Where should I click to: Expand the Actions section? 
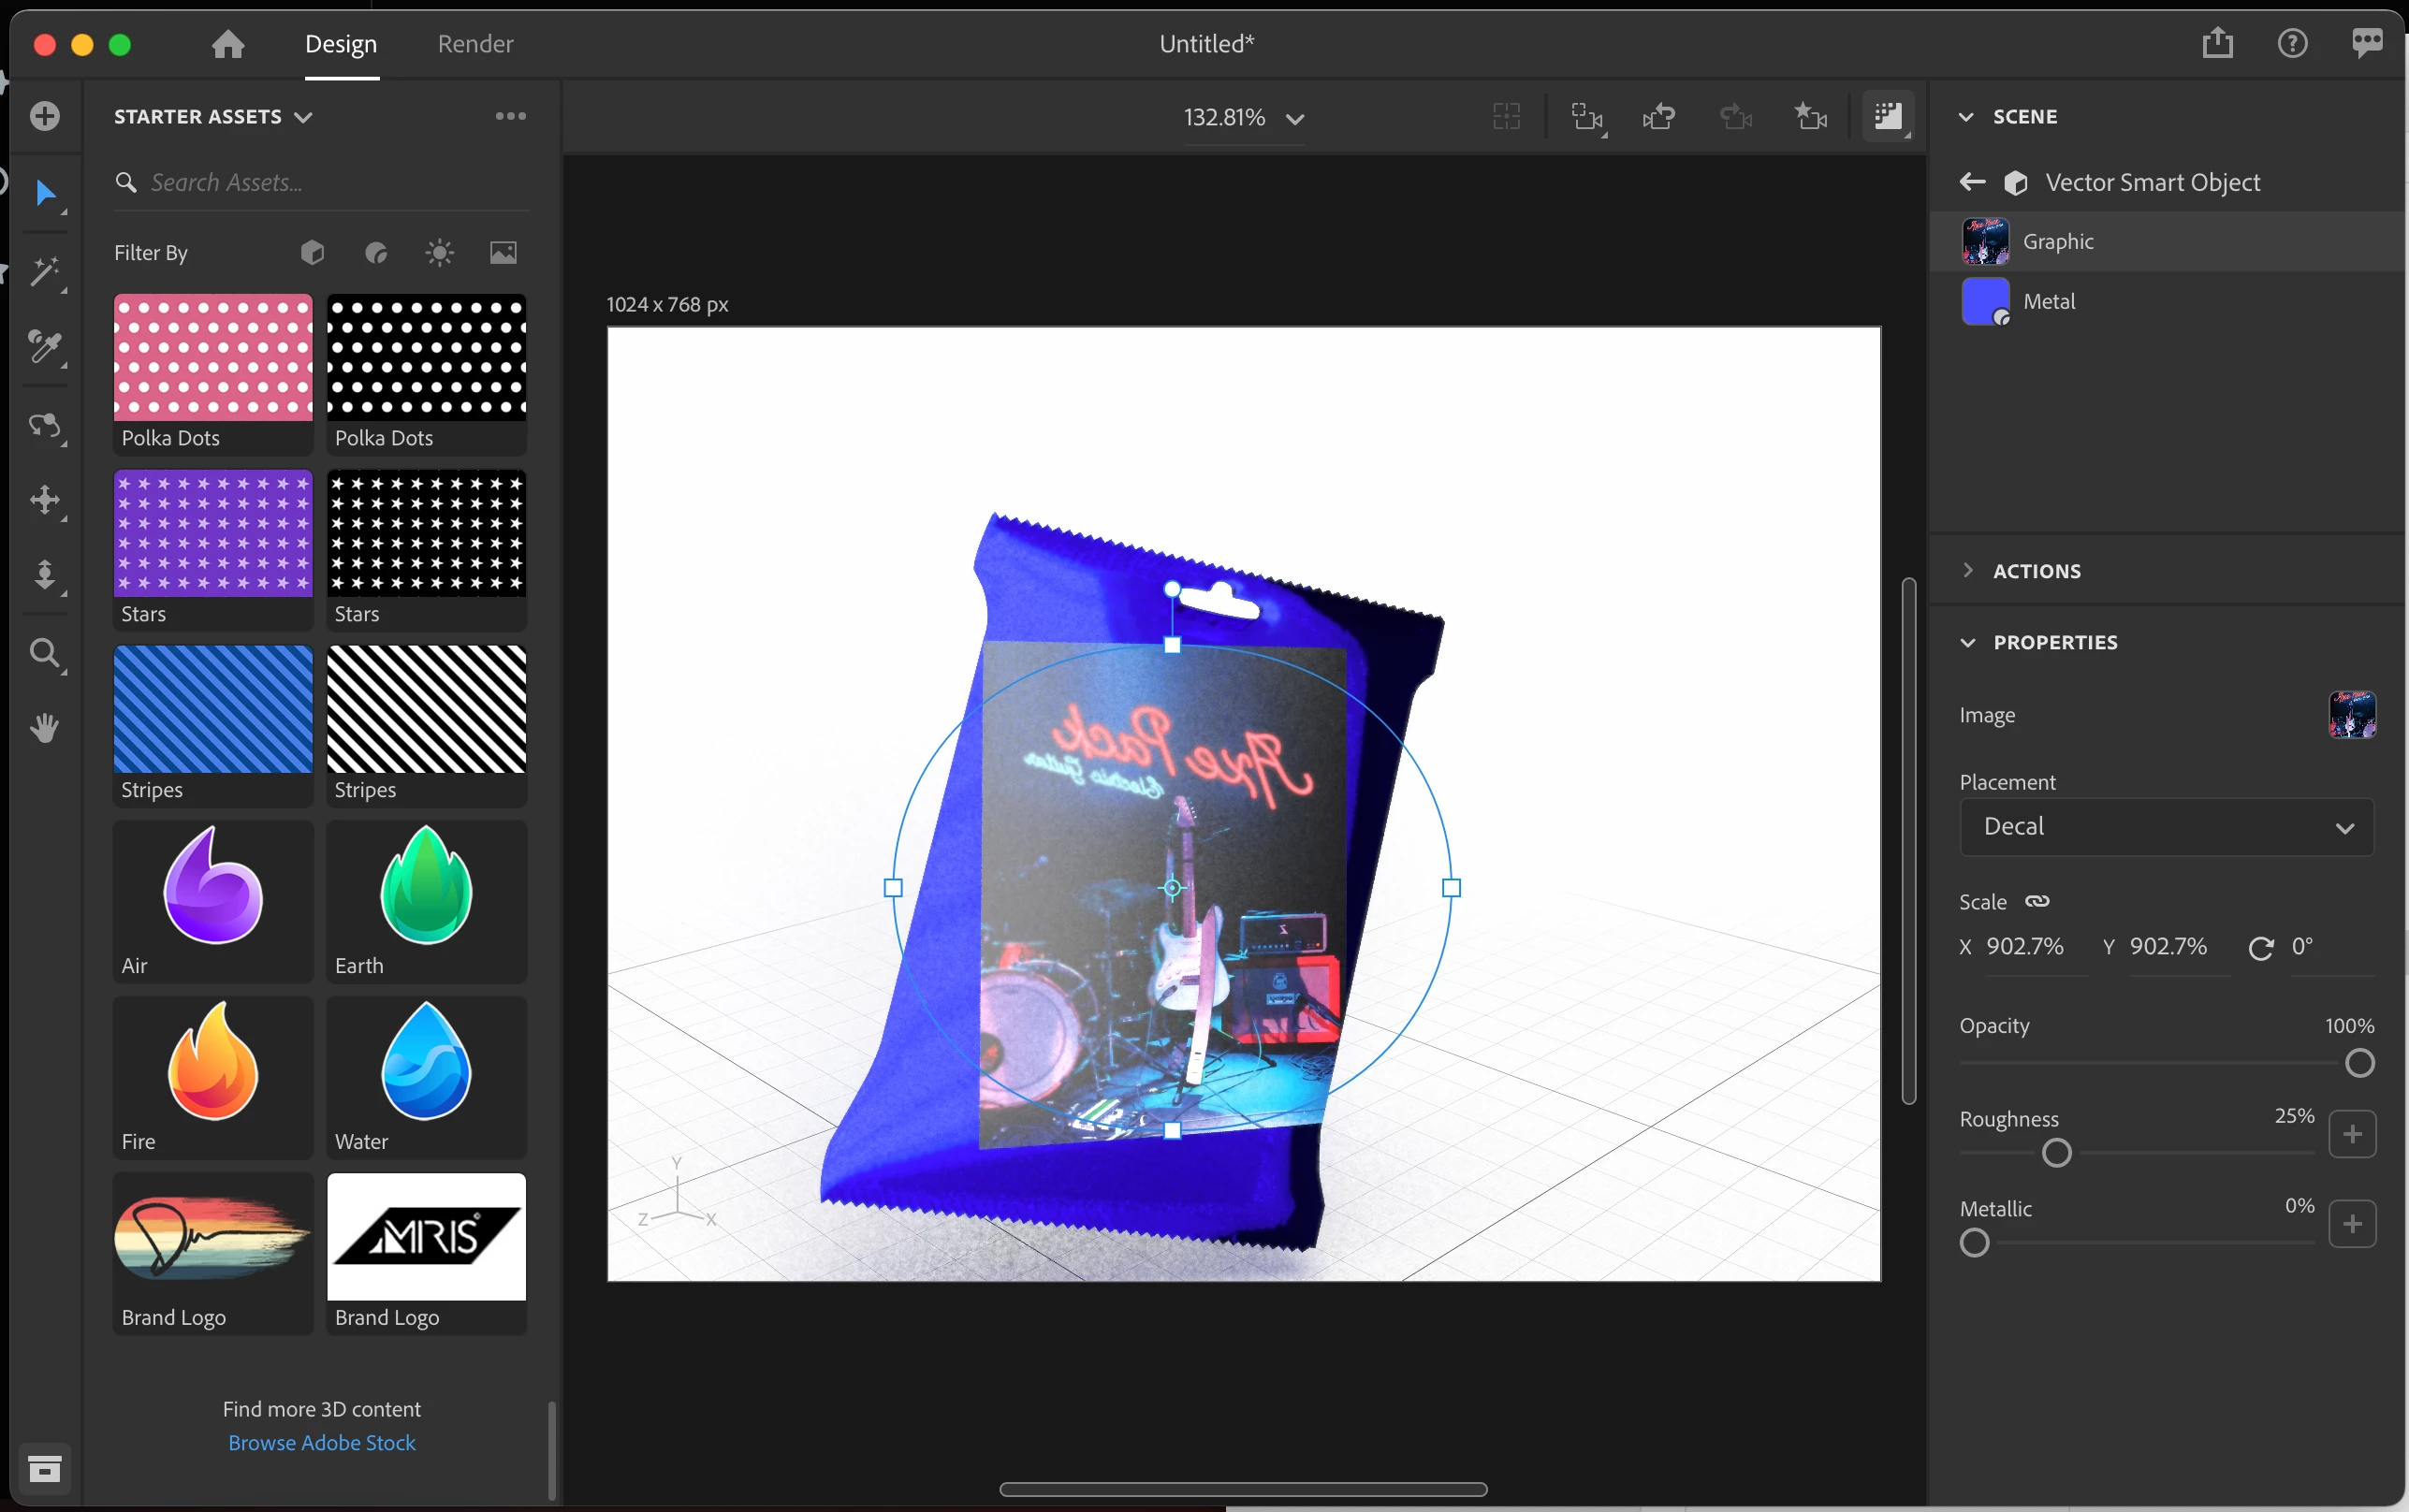pos(2035,571)
